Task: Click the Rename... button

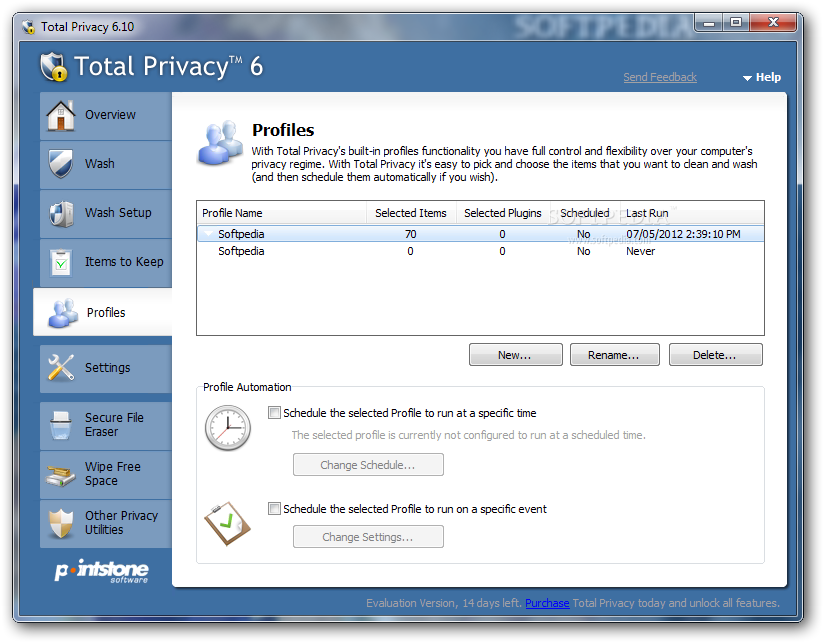Action: [614, 355]
